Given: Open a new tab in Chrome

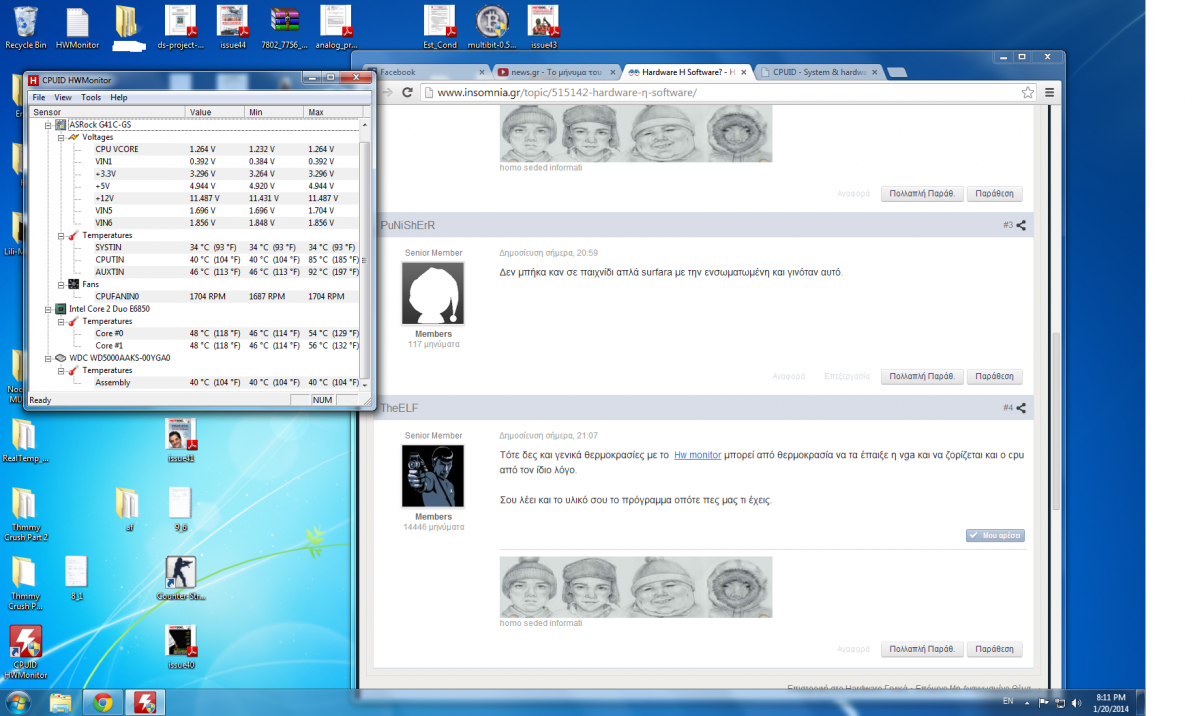Looking at the screenshot, I should [897, 73].
